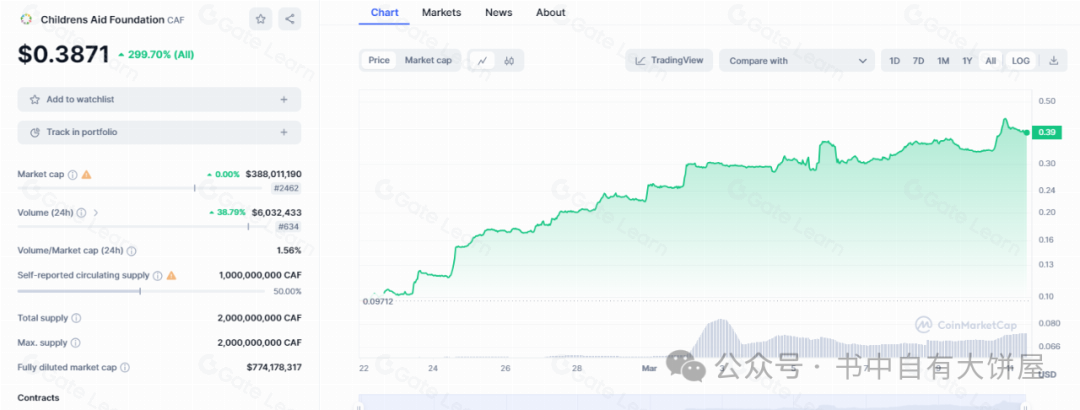Click Track in portfolio button
This screenshot has height=410, width=1080.
(x=159, y=132)
